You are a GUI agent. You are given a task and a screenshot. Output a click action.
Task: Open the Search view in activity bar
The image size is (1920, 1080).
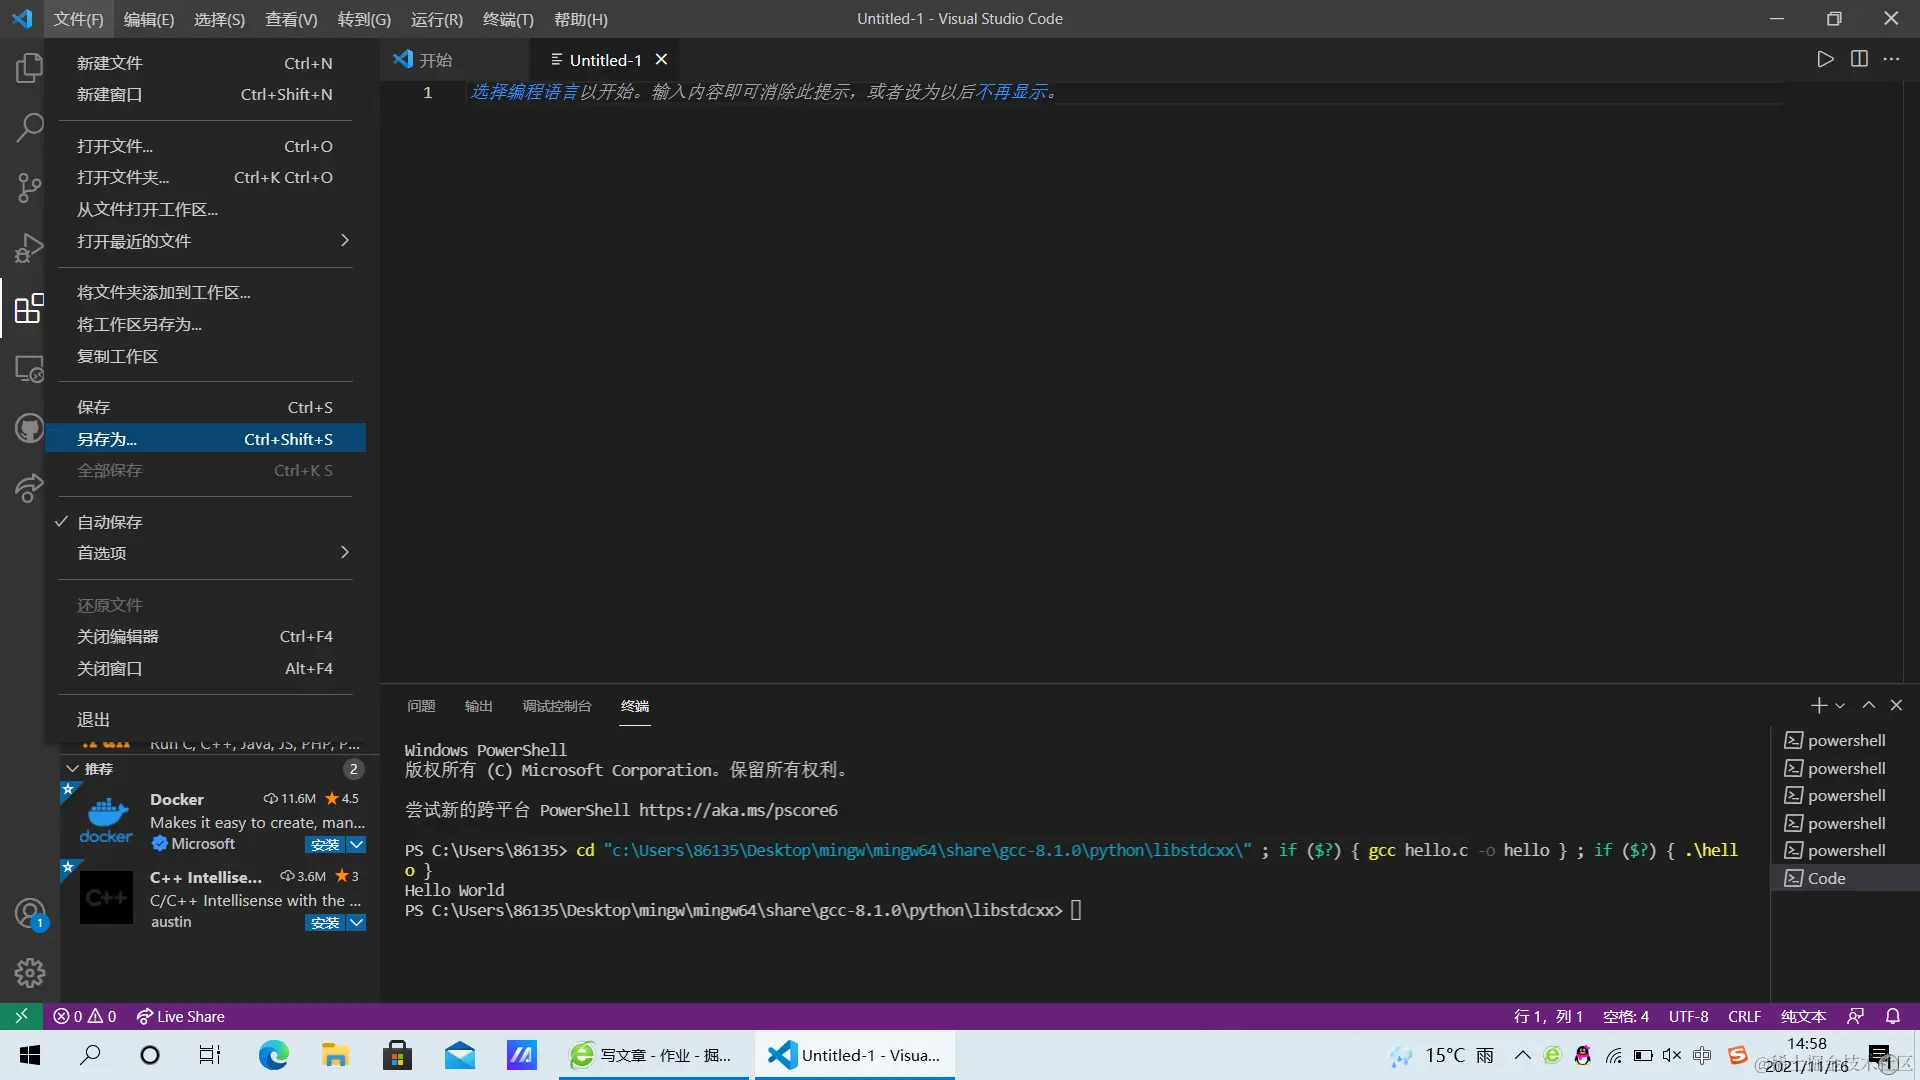(29, 127)
